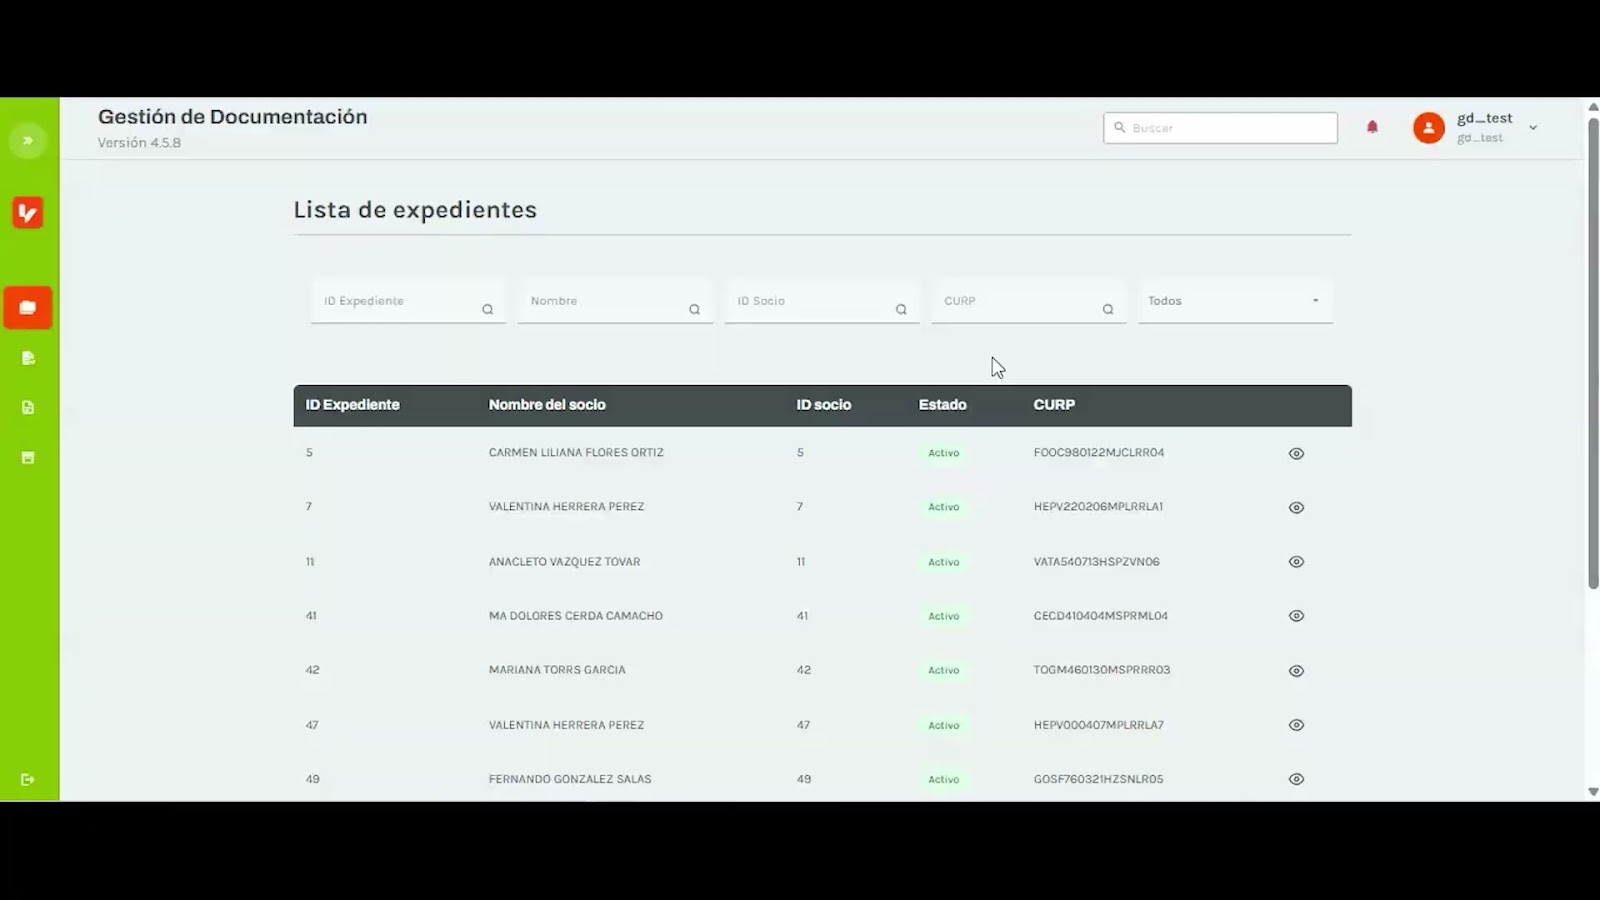Focus the ID Socio filter field
The height and width of the screenshot is (900, 1600).
pyautogui.click(x=822, y=301)
